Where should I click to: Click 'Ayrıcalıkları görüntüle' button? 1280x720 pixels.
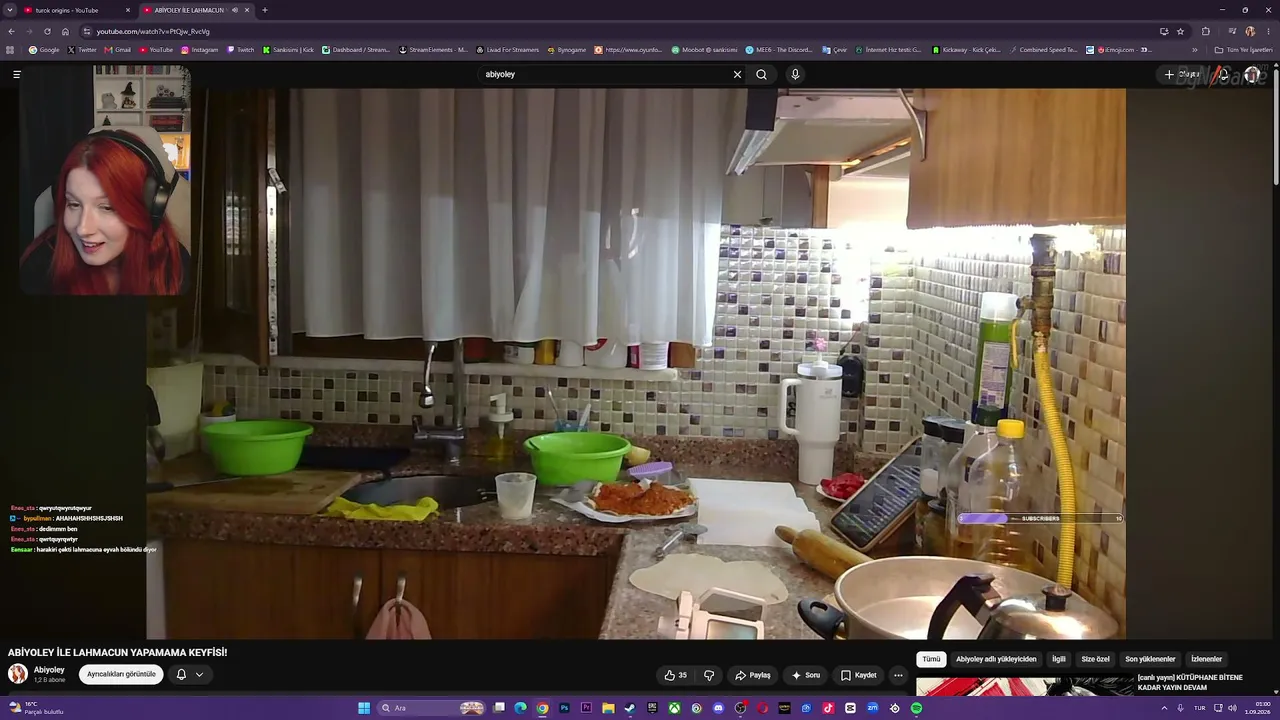[x=121, y=675]
